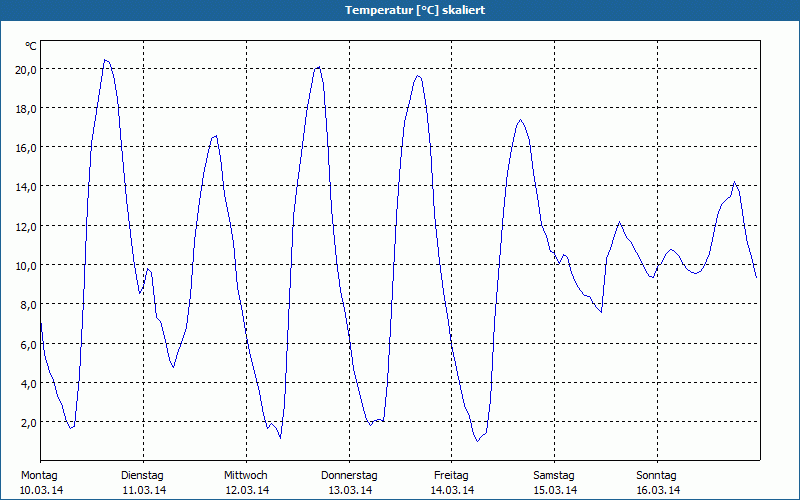This screenshot has width=800, height=500.
Task: Click Wednesday's temperature peak near 20 degrees
Action: coord(319,67)
